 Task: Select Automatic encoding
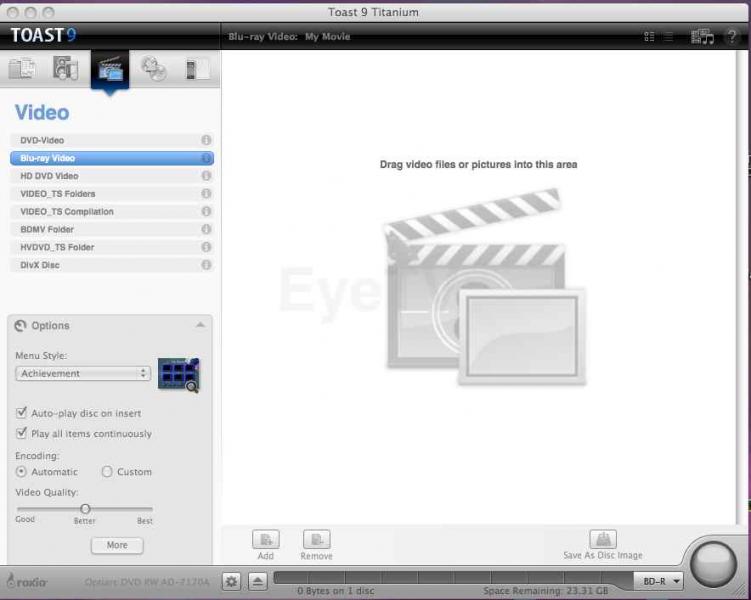[21, 472]
